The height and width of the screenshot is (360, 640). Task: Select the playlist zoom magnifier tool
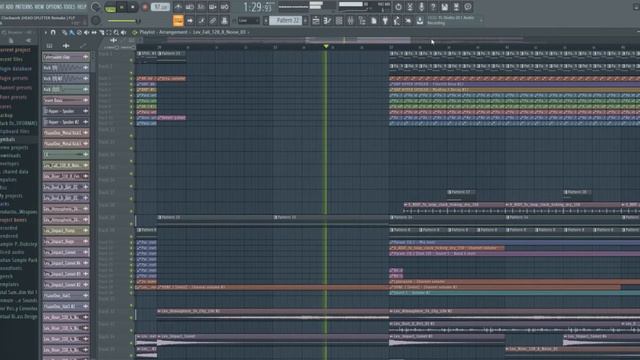point(116,32)
